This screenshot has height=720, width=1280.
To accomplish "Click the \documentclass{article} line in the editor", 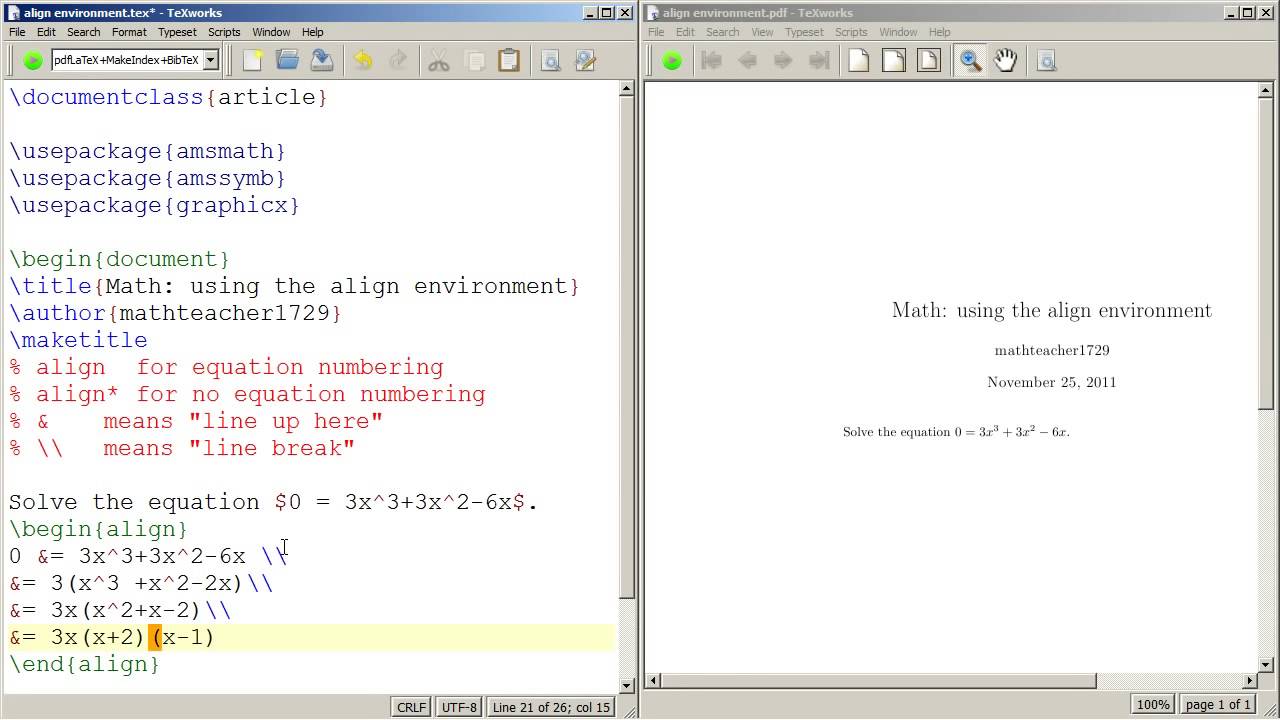I will tap(168, 97).
